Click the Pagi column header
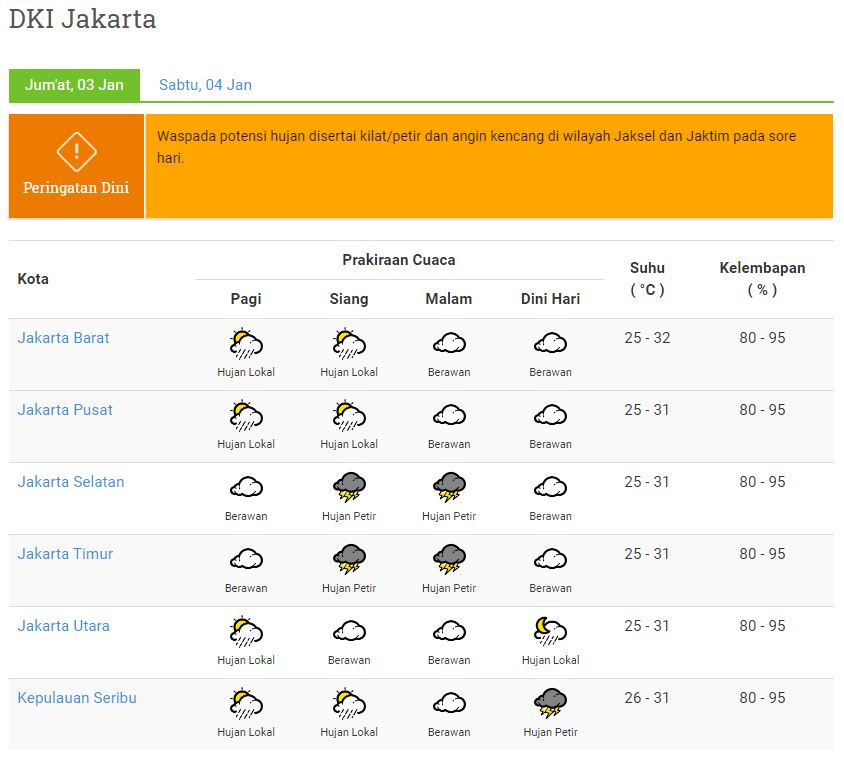Screen dimensions: 844x760 coord(246,299)
